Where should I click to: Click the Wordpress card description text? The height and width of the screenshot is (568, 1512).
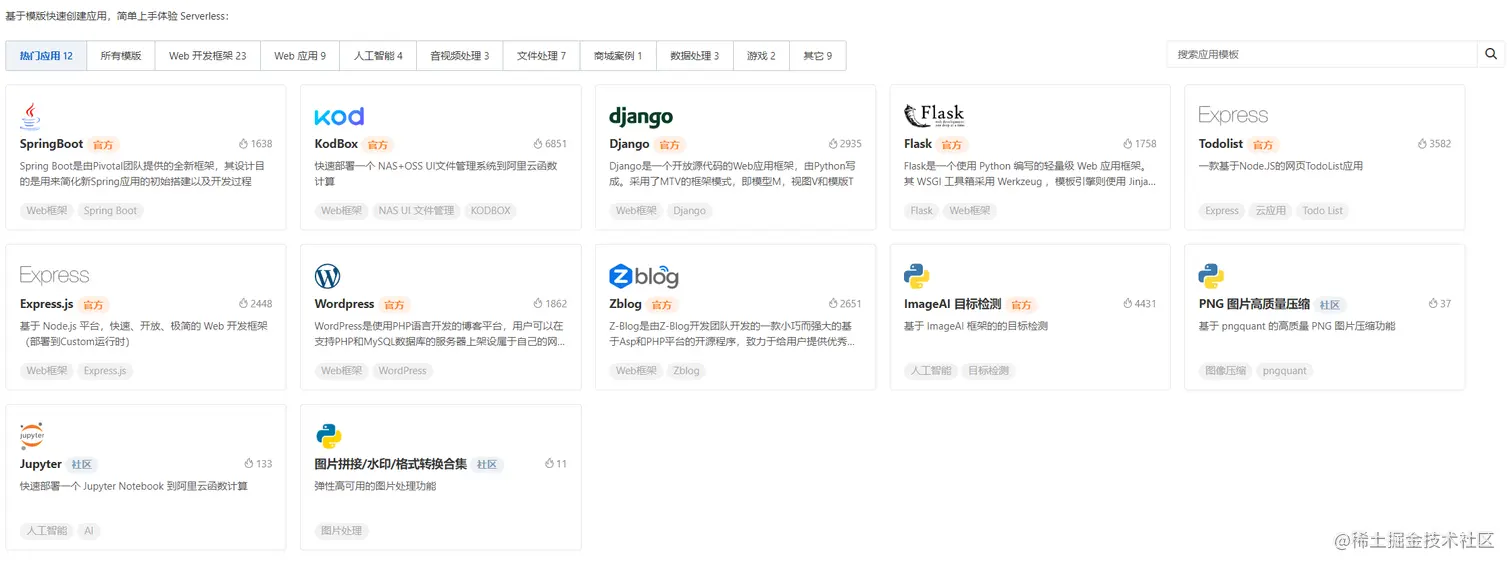pos(440,334)
